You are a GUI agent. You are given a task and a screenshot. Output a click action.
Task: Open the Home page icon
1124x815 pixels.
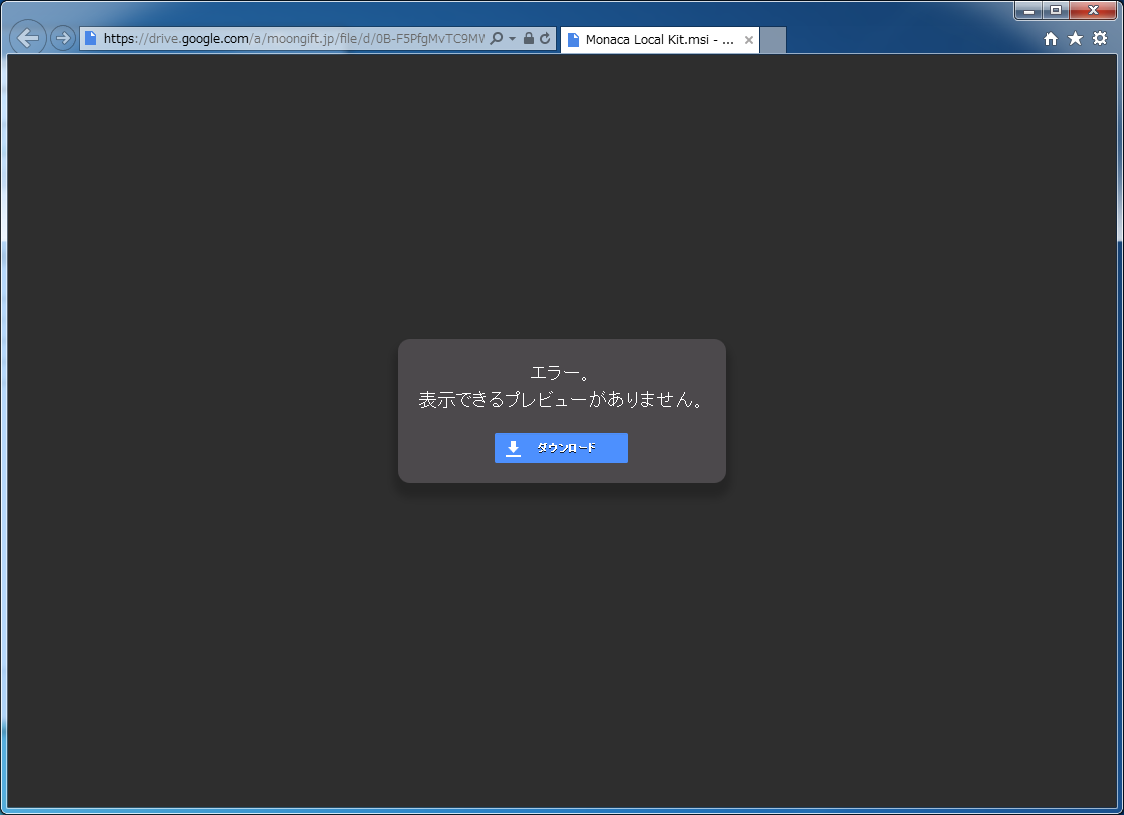[x=1051, y=39]
